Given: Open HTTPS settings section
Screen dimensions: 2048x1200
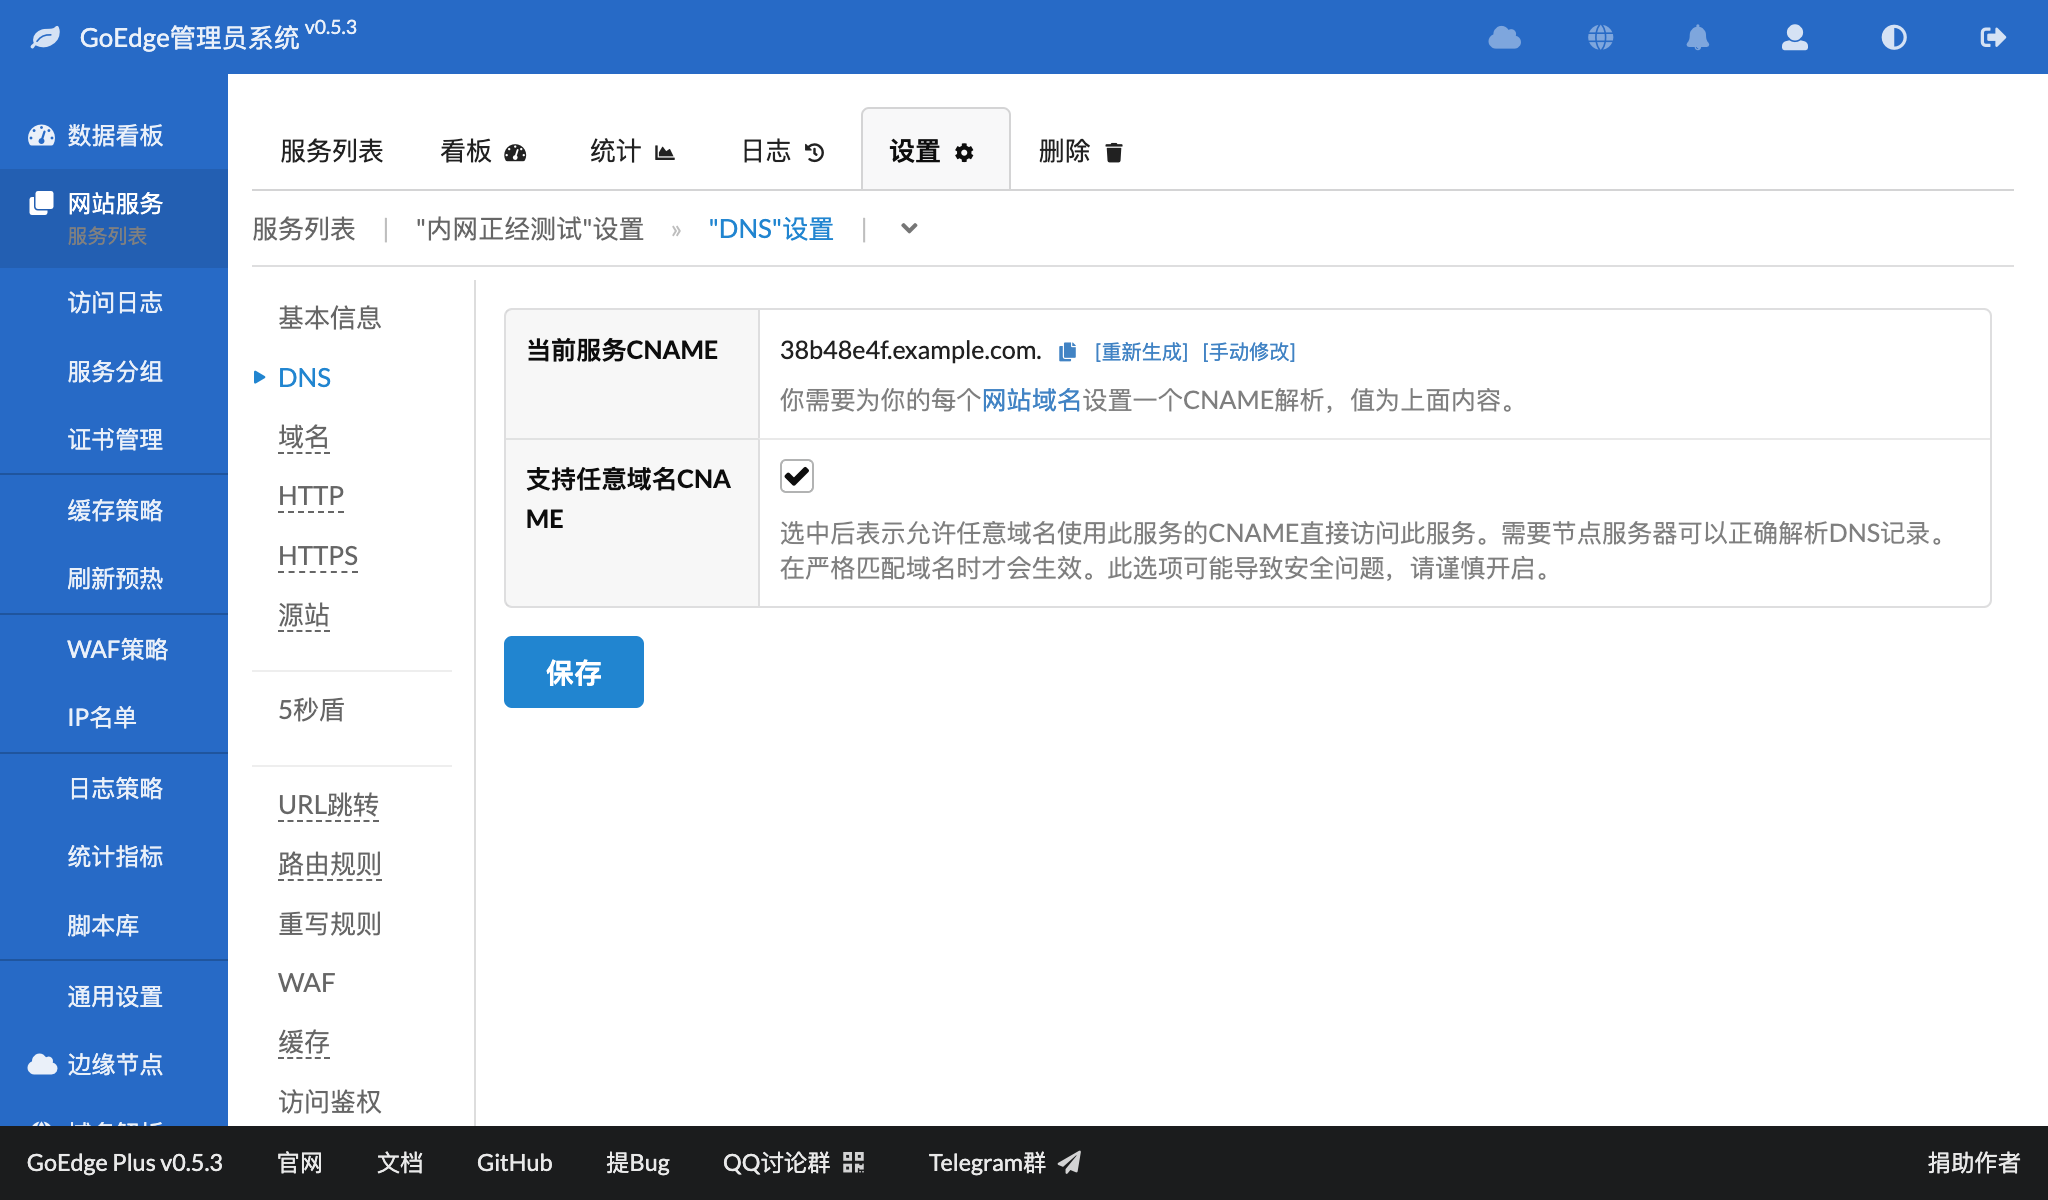Looking at the screenshot, I should [x=318, y=556].
